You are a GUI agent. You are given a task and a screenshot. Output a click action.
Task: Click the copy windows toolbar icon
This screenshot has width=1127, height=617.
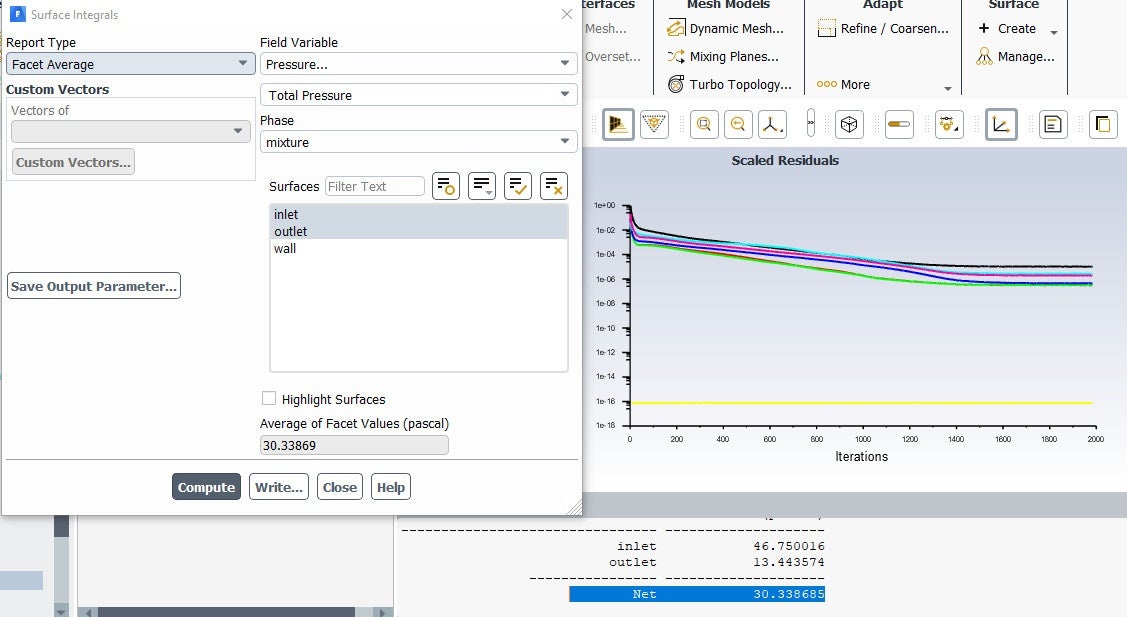1103,124
